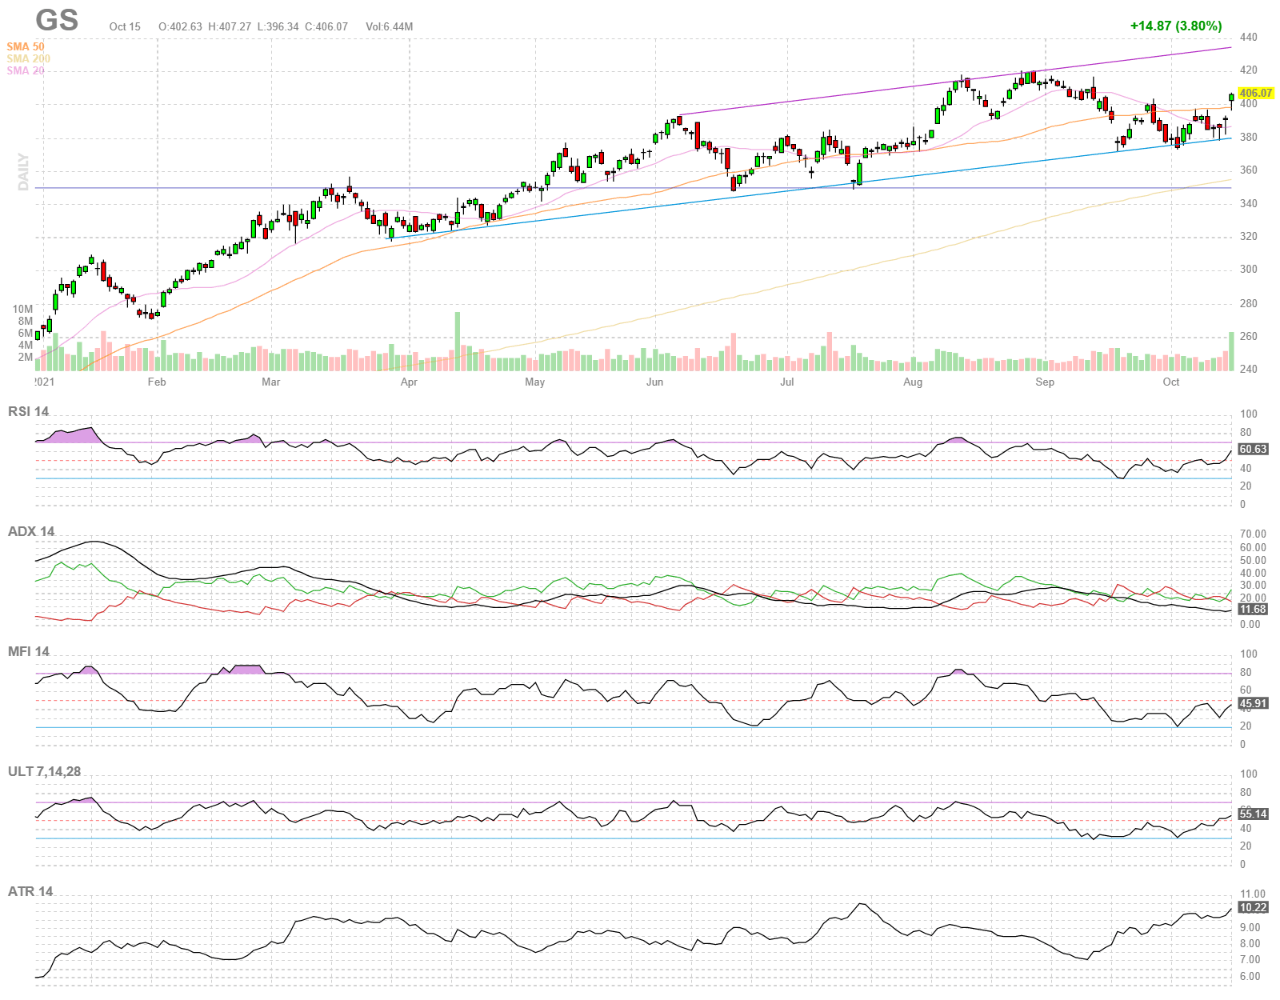
Task: Click the RSI value tag 60.63
Action: [1253, 449]
